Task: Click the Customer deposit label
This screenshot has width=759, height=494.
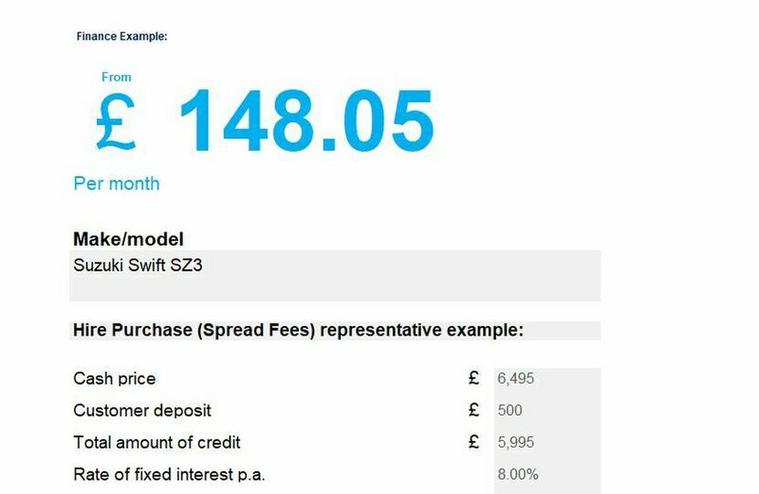Action: pyautogui.click(x=142, y=411)
